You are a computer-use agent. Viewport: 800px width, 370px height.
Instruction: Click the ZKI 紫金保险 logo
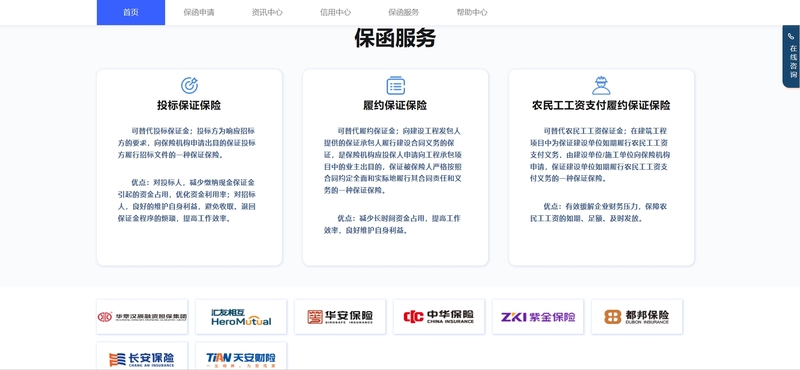[x=538, y=317]
